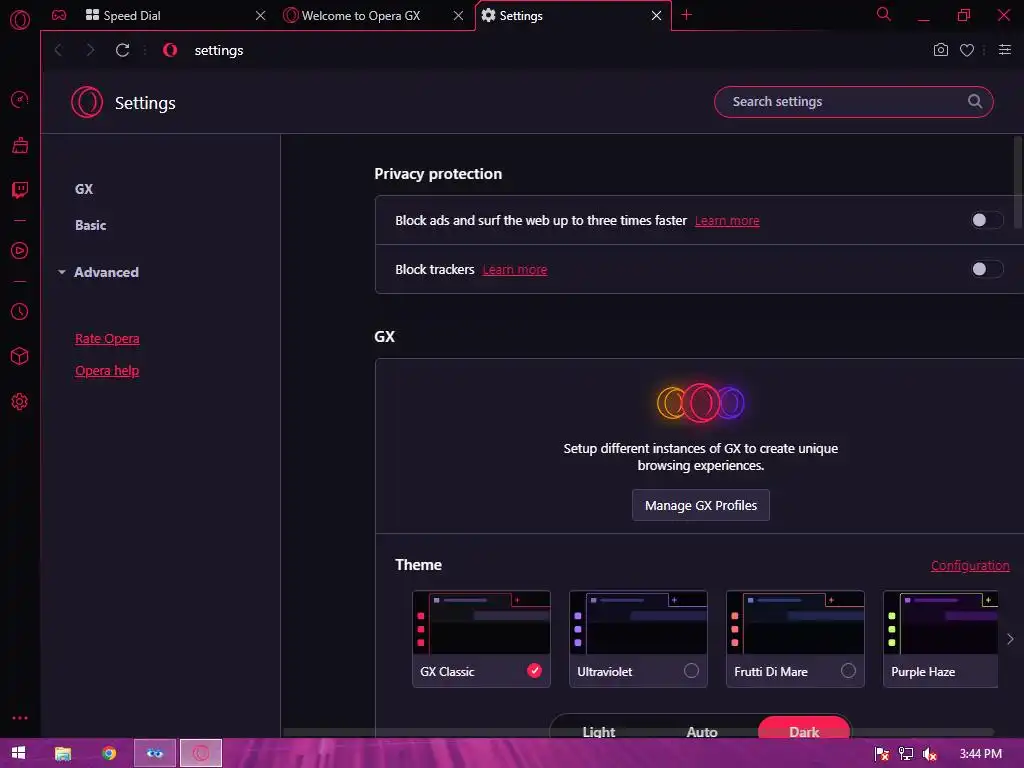
Task: Open GX Cleaner icon in sidebar
Action: [x=20, y=145]
